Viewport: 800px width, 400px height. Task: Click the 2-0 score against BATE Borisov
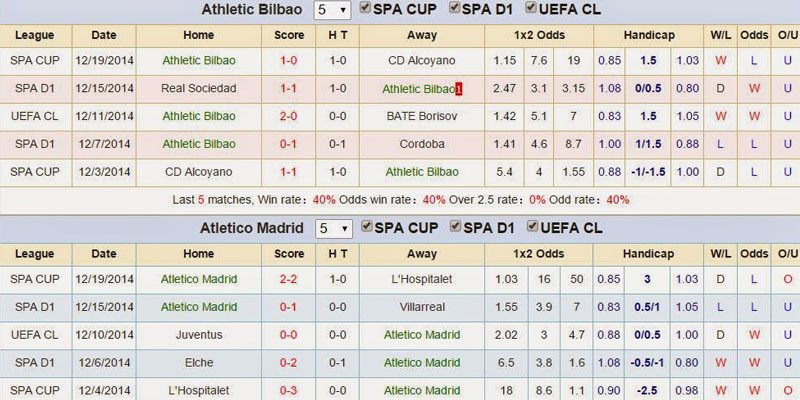pos(288,116)
